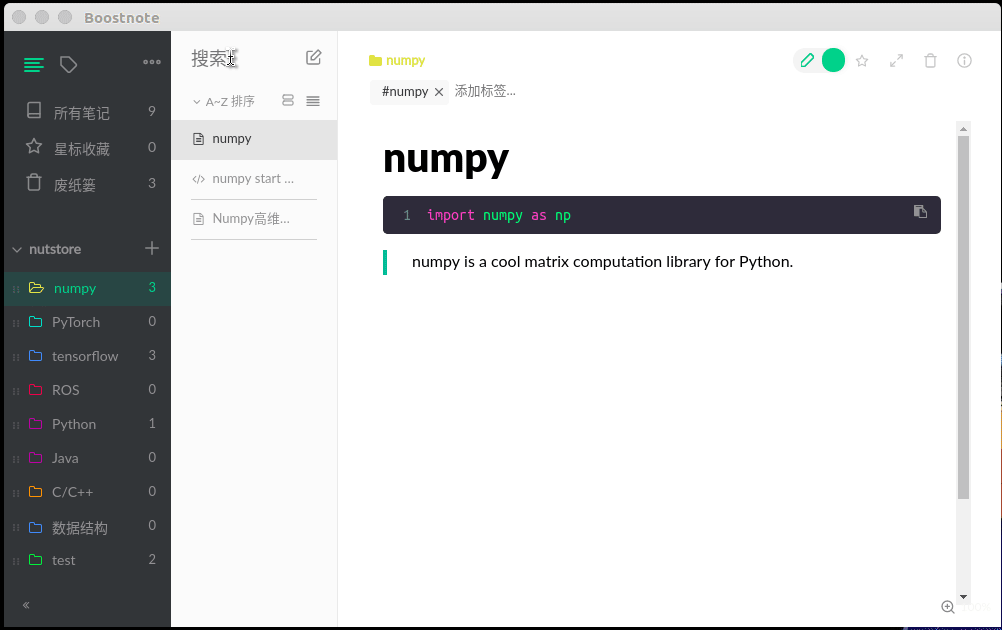This screenshot has width=1002, height=630.
Task: Create a new note with pencil-square icon
Action: (313, 58)
